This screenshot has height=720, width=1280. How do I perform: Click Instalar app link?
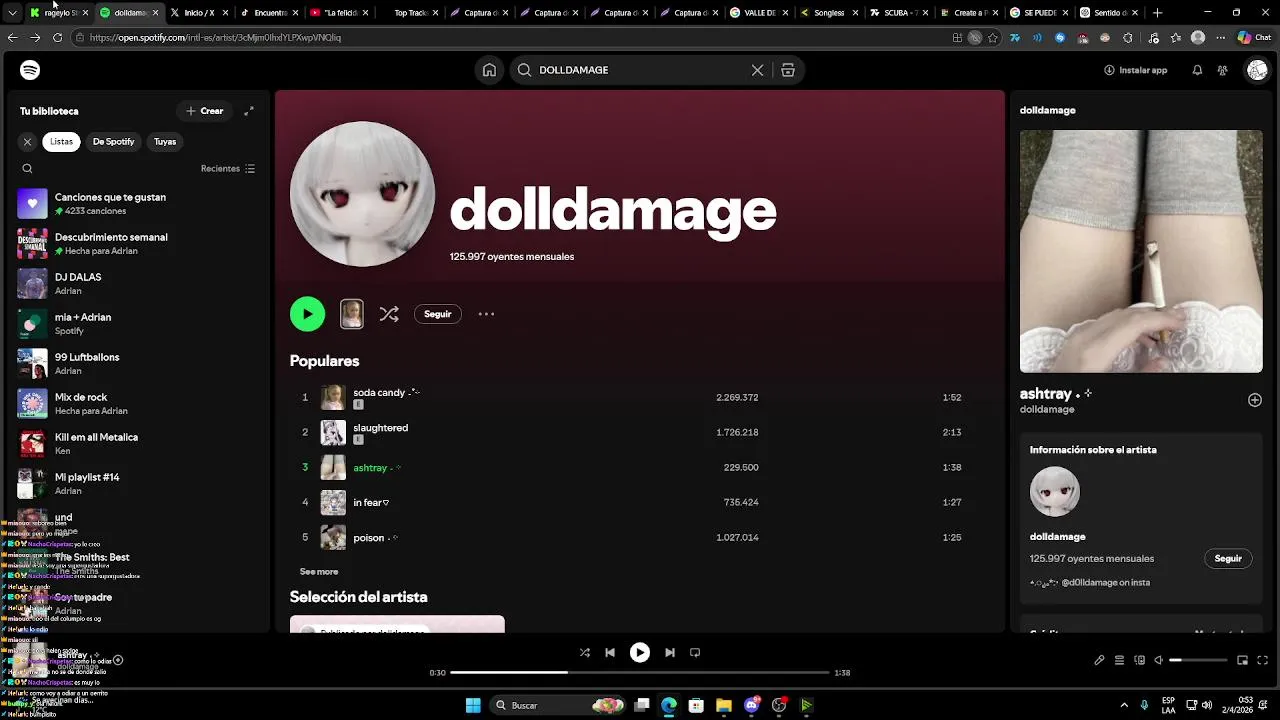pos(1135,70)
